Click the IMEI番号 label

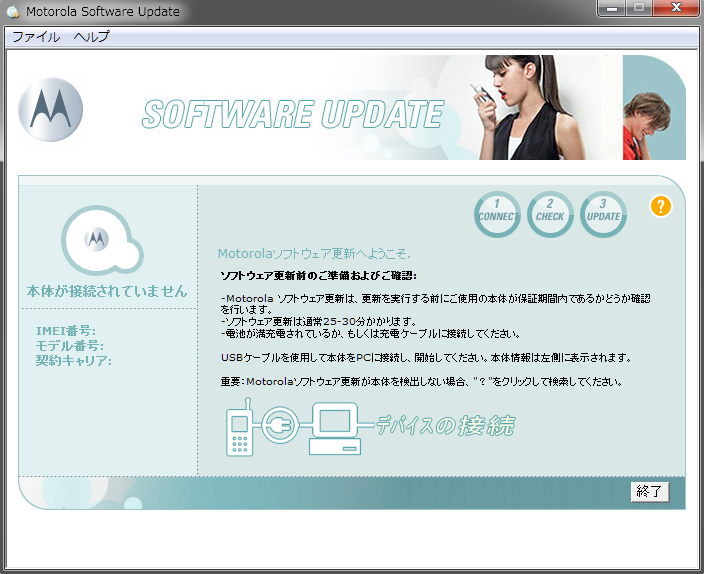[x=66, y=331]
